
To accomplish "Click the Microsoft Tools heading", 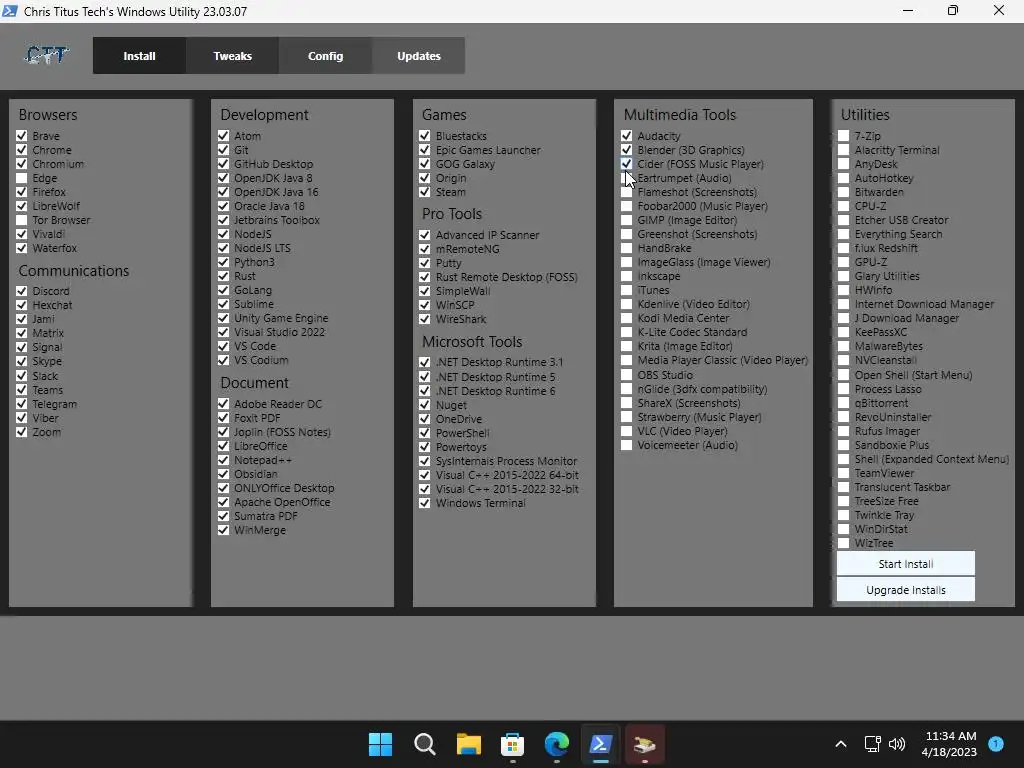I will click(x=472, y=342).
